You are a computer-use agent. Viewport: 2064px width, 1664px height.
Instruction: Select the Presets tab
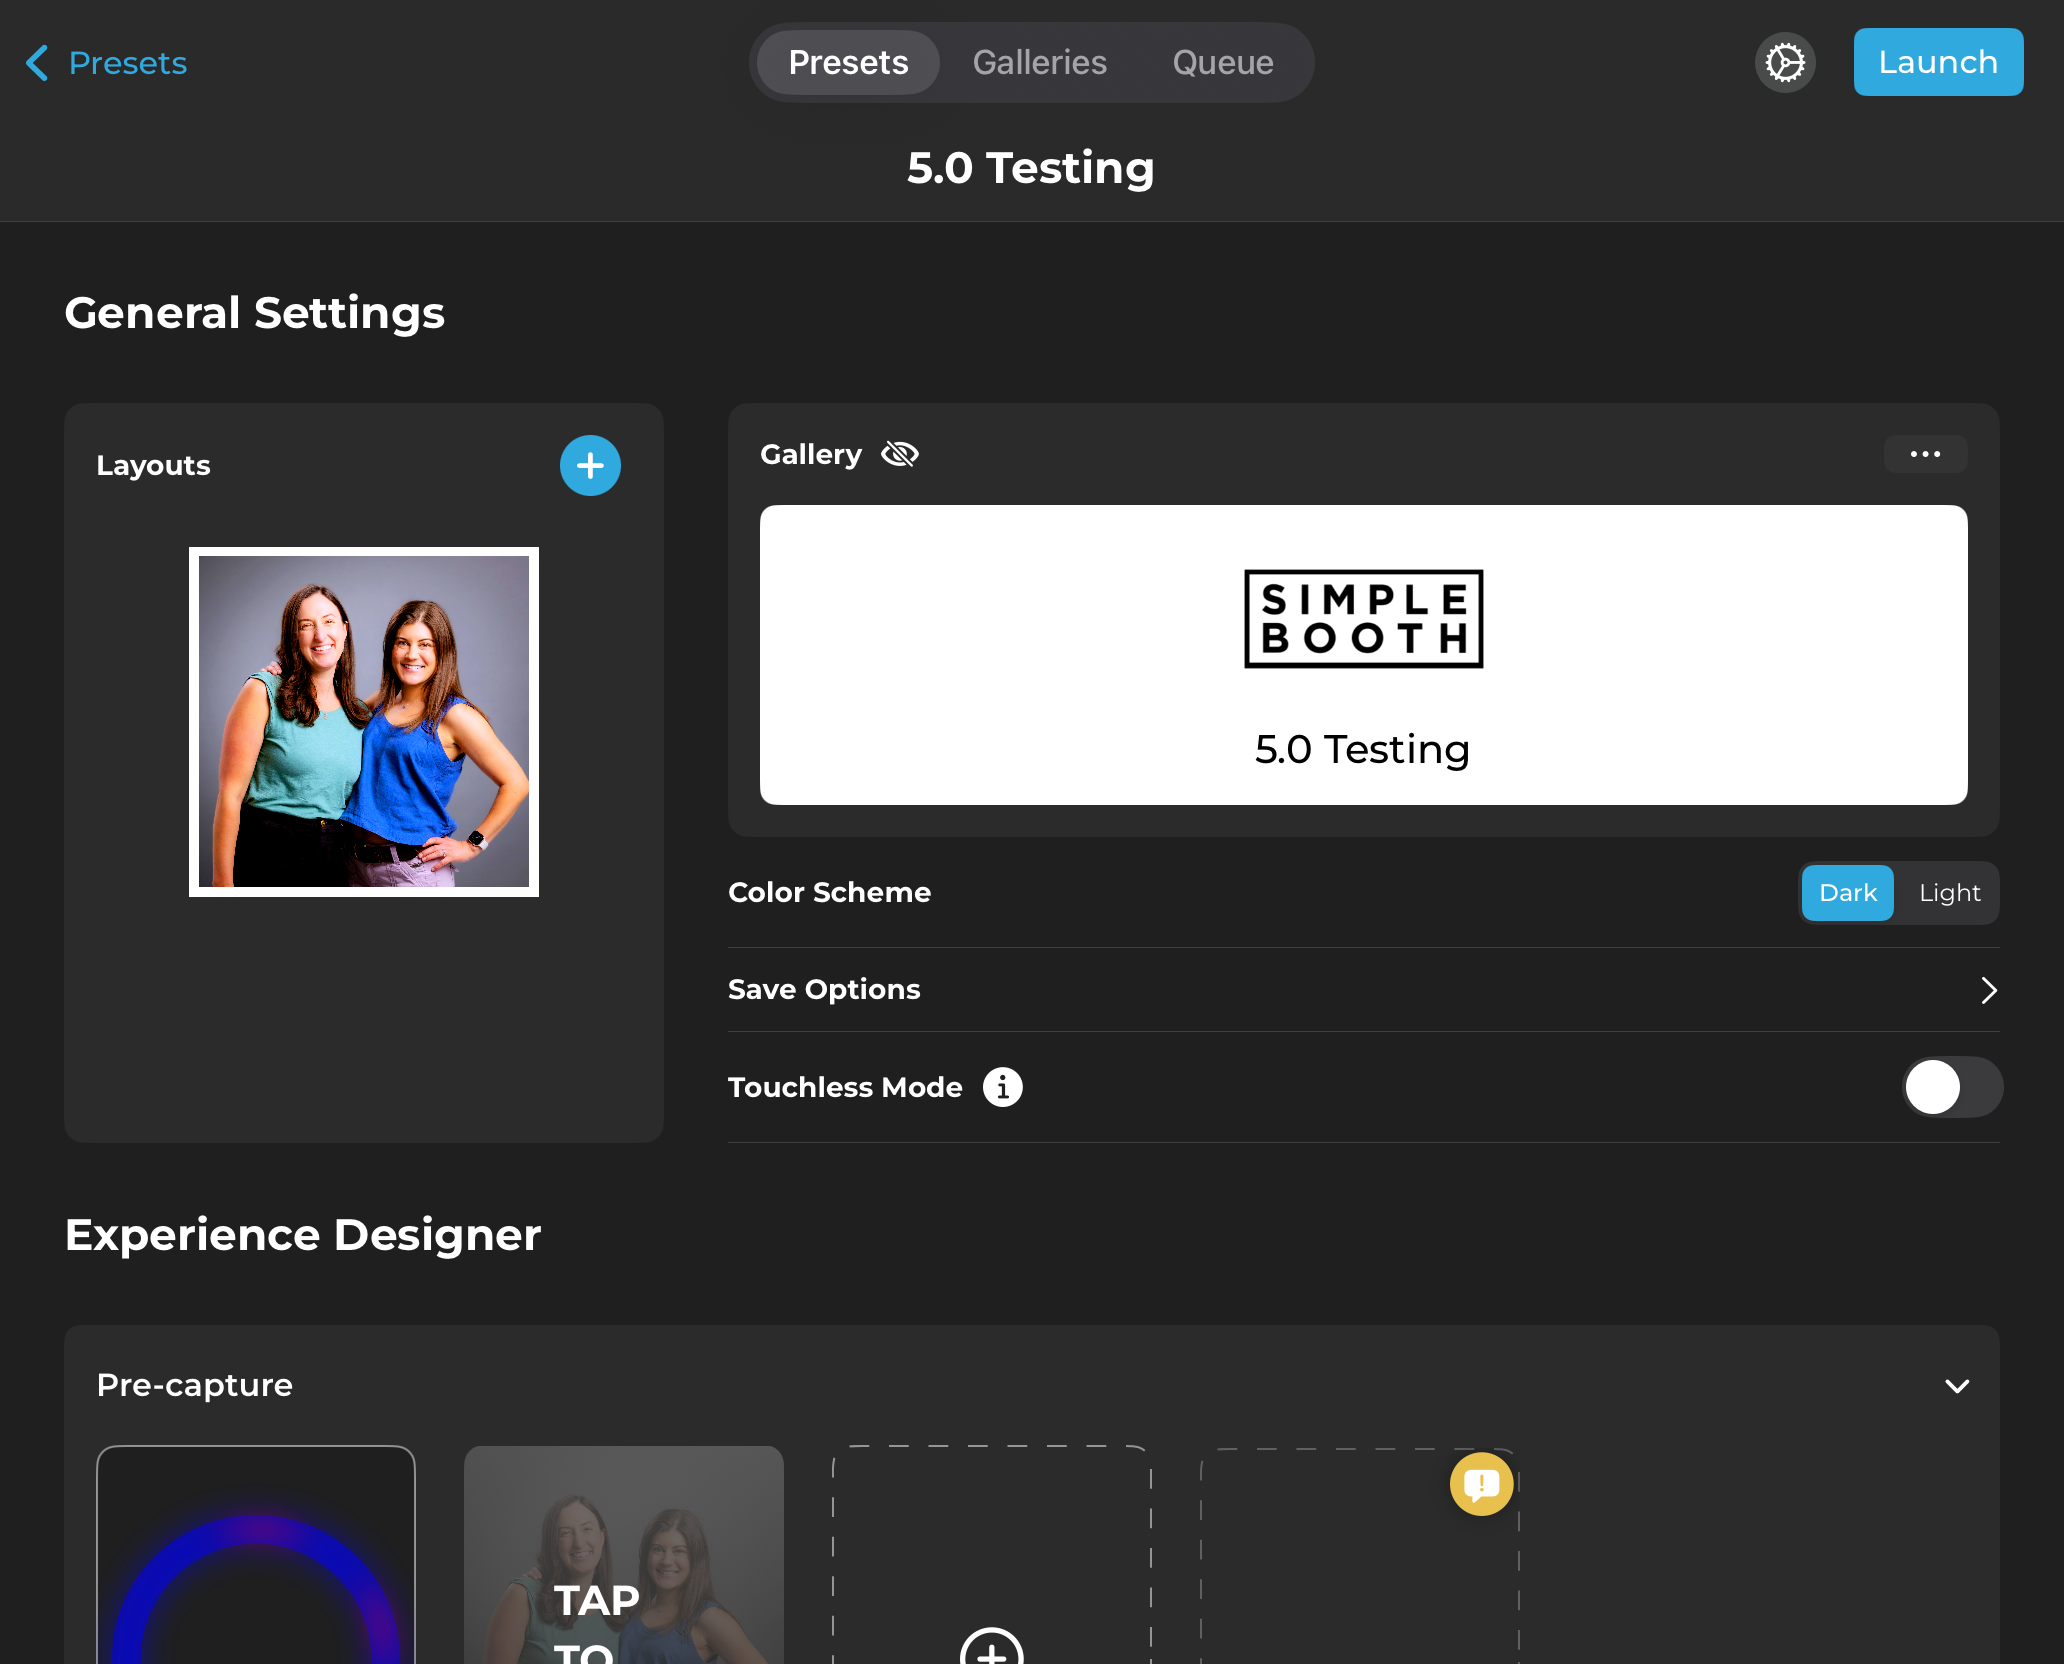(848, 63)
